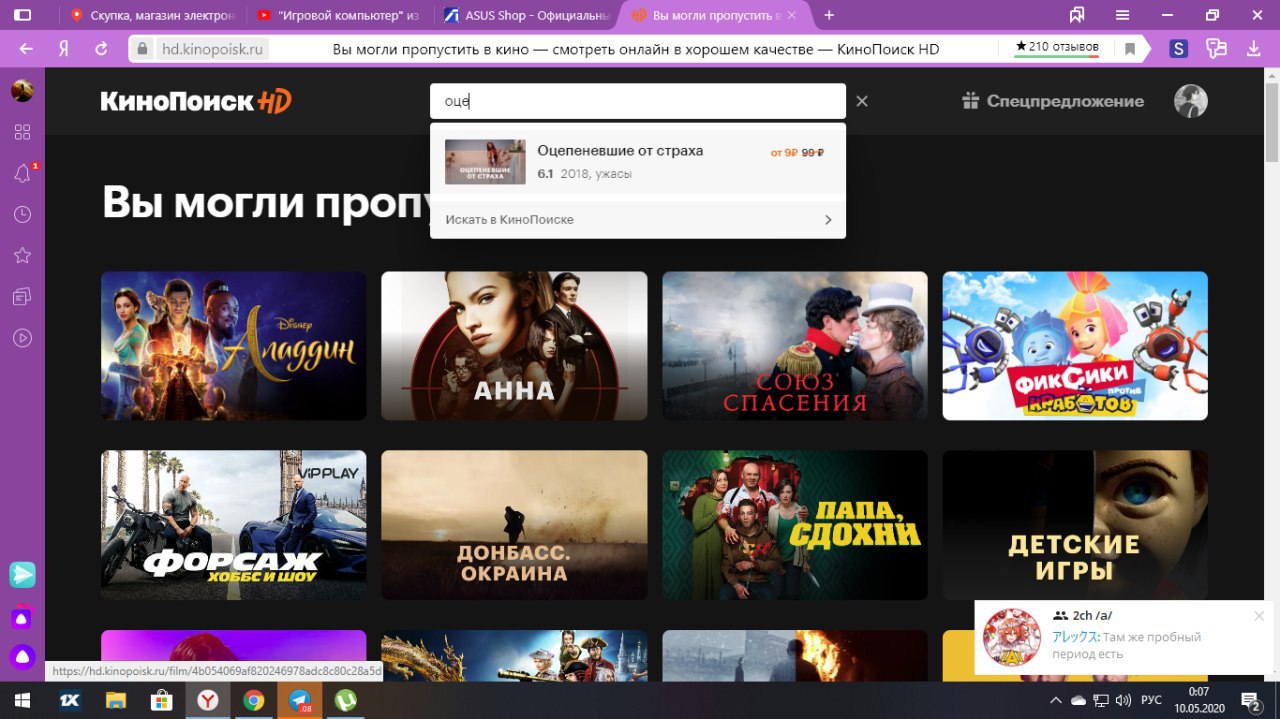The image size is (1280, 719).
Task: Open the Alice smart-home icon in the sidebar
Action: (x=22, y=618)
